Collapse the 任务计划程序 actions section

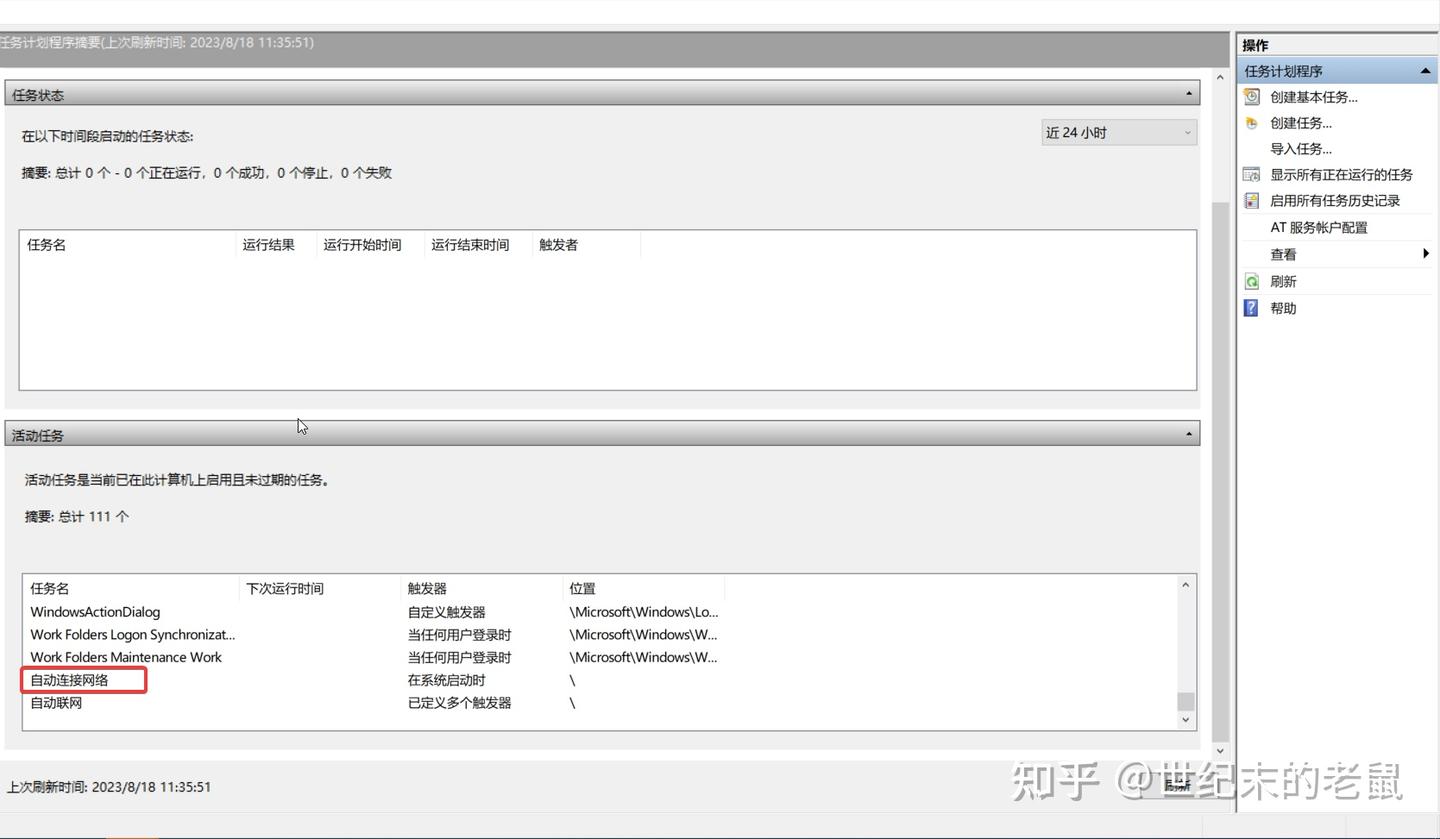coord(1425,70)
